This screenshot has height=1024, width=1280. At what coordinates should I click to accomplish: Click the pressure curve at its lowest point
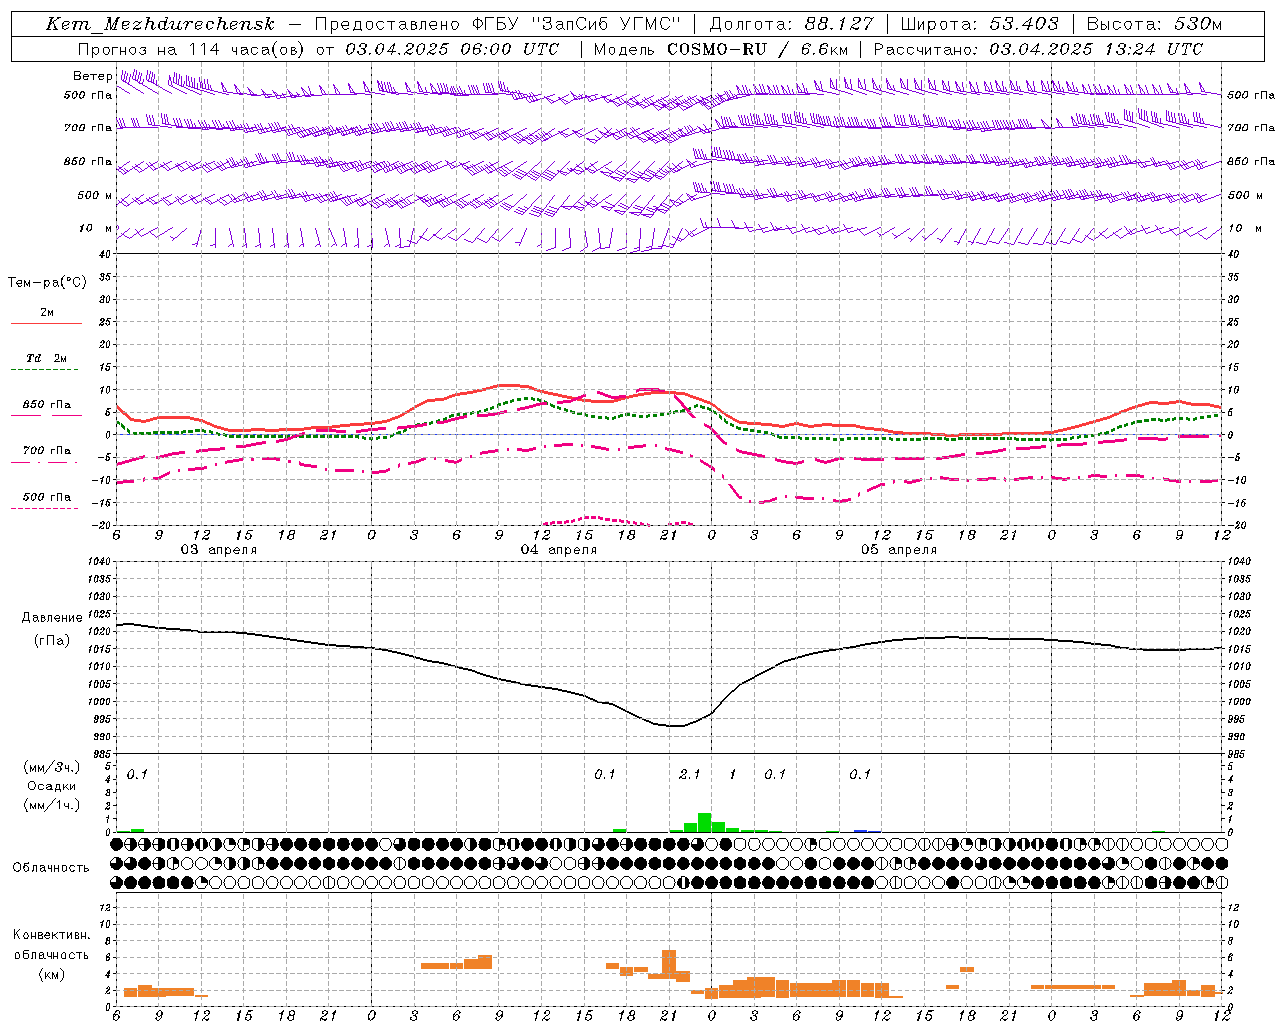click(x=678, y=726)
